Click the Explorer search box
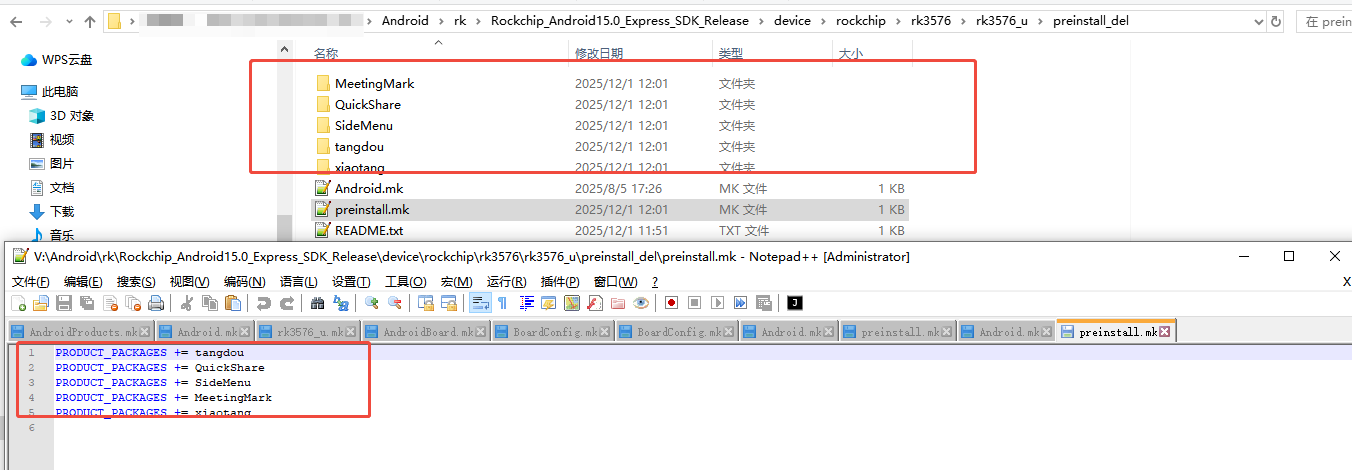Viewport: 1352px width, 470px height. (x=1324, y=21)
